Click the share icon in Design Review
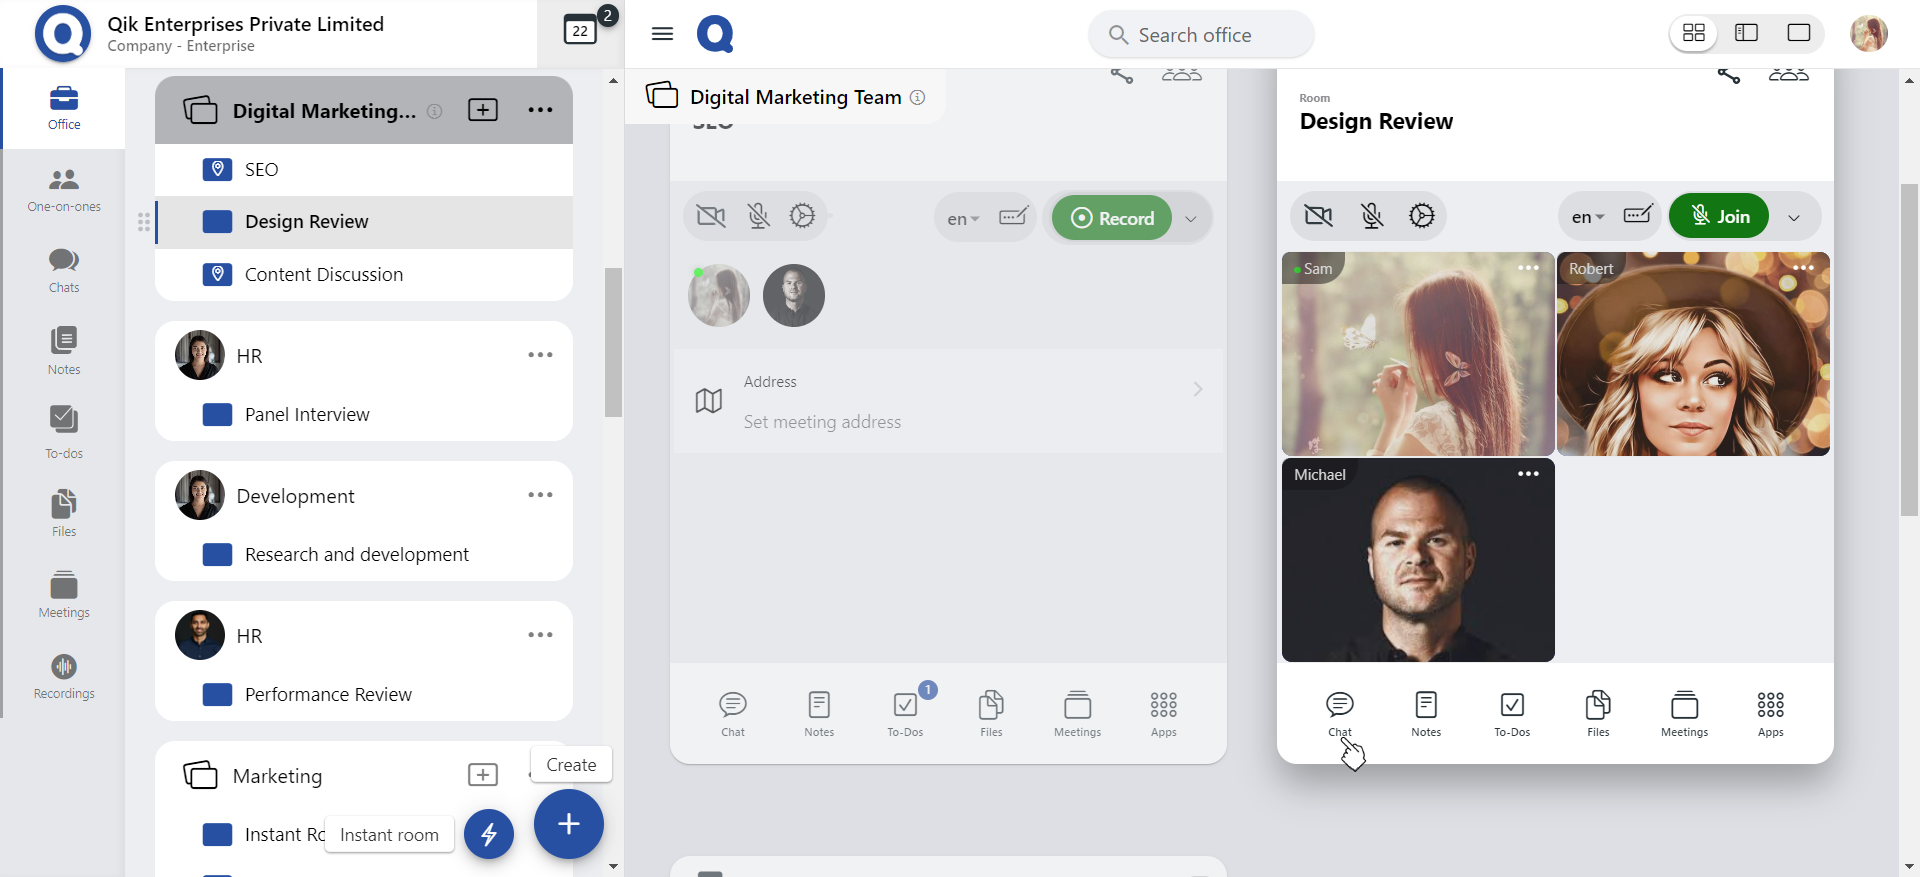Image resolution: width=1920 pixels, height=877 pixels. tap(1729, 75)
